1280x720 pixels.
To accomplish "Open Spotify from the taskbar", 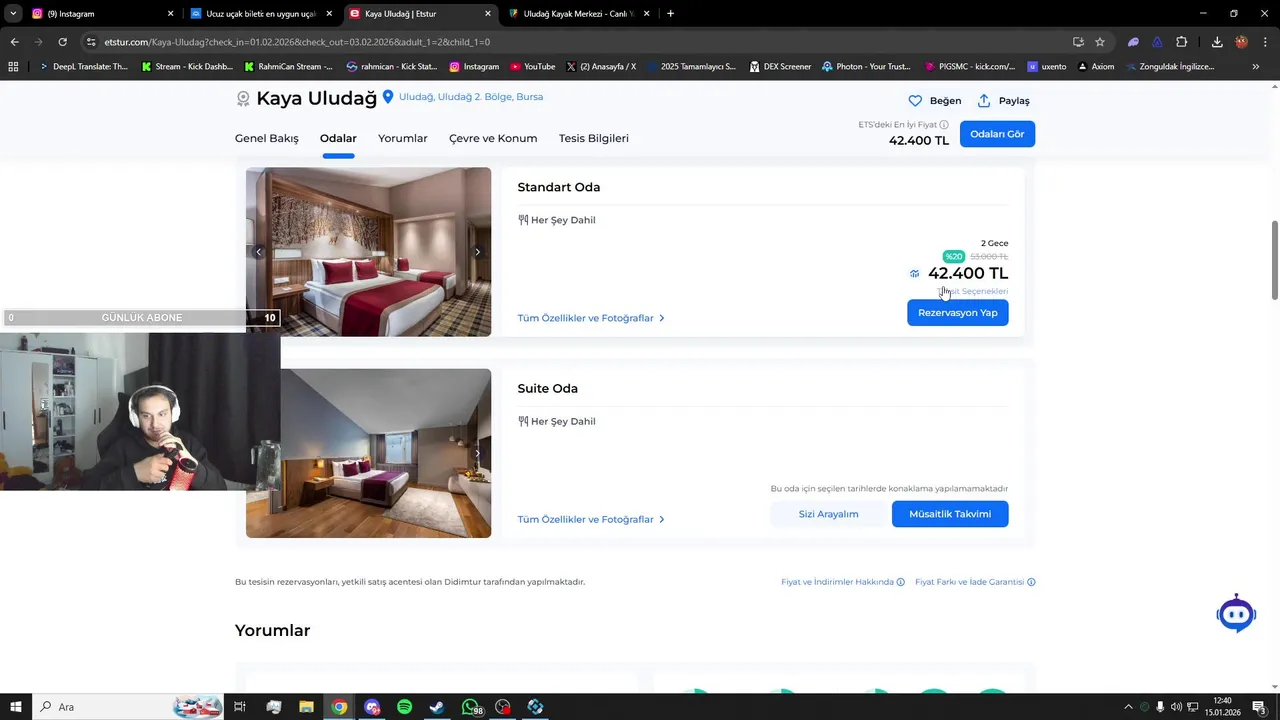I will tap(404, 707).
